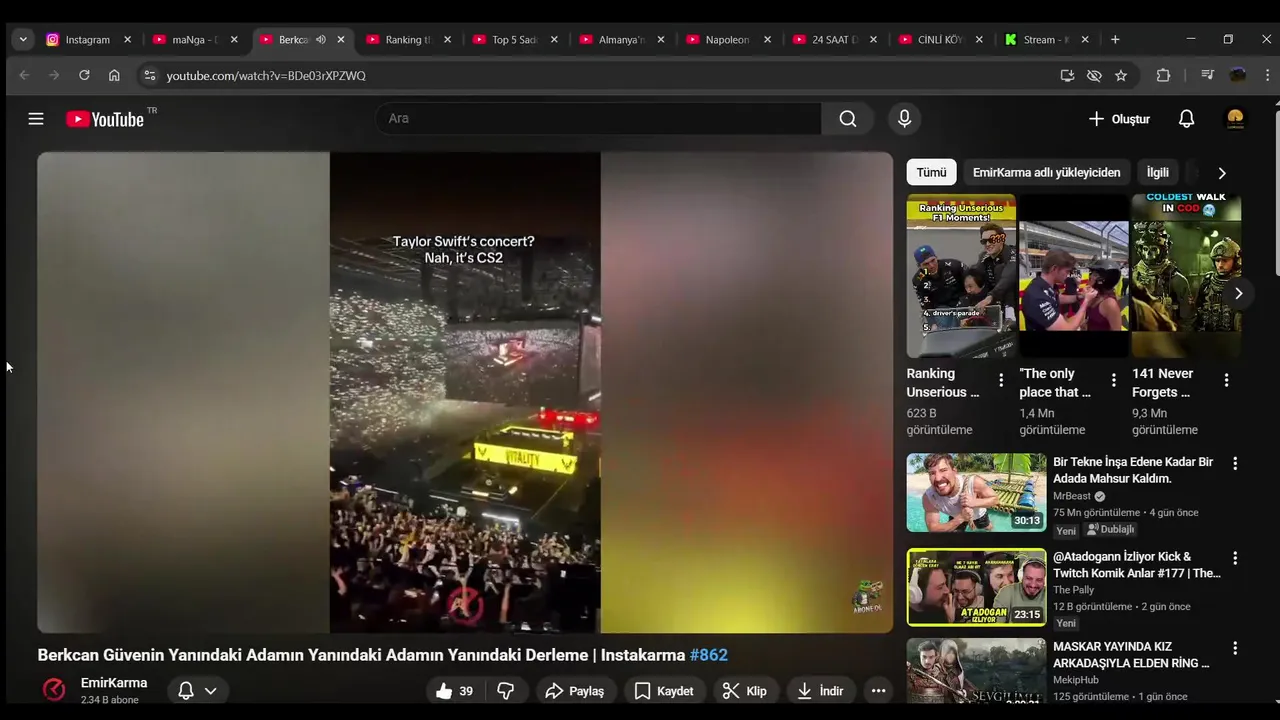
Task: Open the MASKAR YAYINDA Elden Ring title
Action: 1132,655
